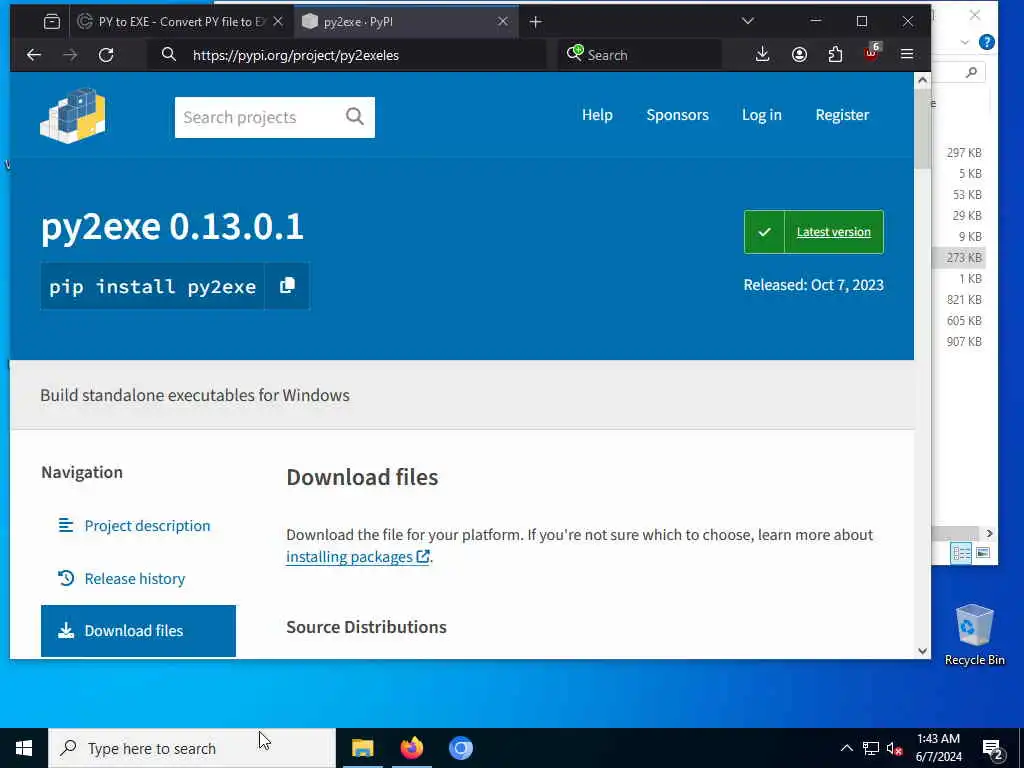Click the pip install py2exe command text
This screenshot has width=1024, height=768.
153,287
